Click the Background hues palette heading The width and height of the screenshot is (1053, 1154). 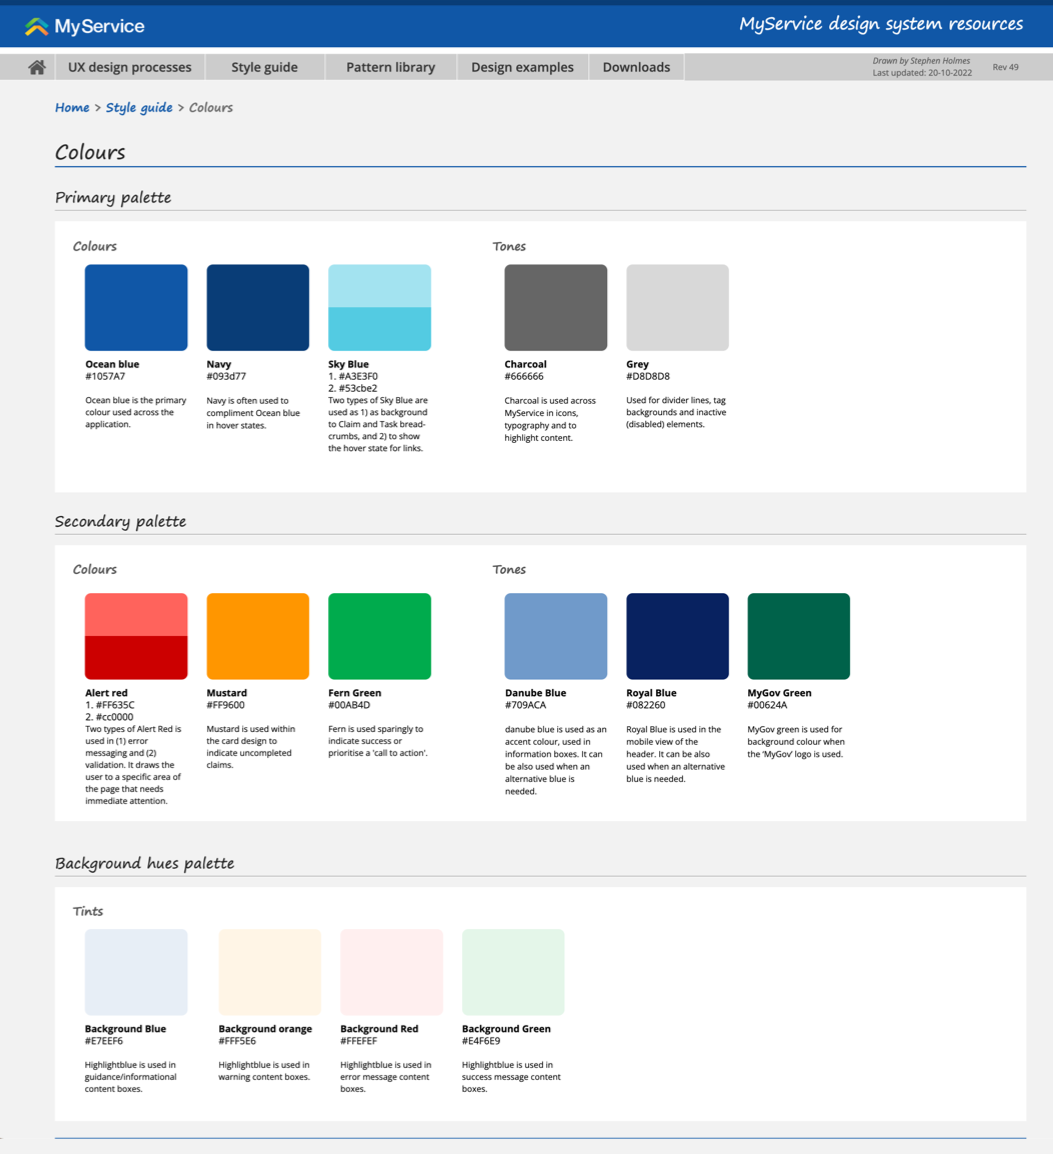click(145, 863)
